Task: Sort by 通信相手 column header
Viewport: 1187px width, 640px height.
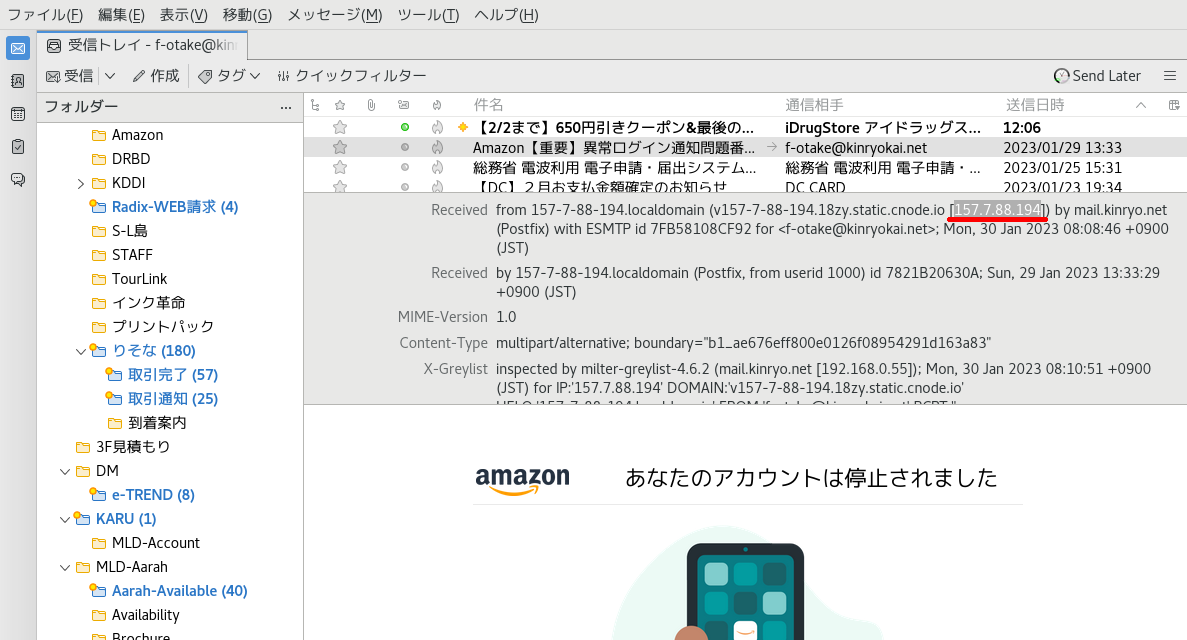Action: coord(814,105)
